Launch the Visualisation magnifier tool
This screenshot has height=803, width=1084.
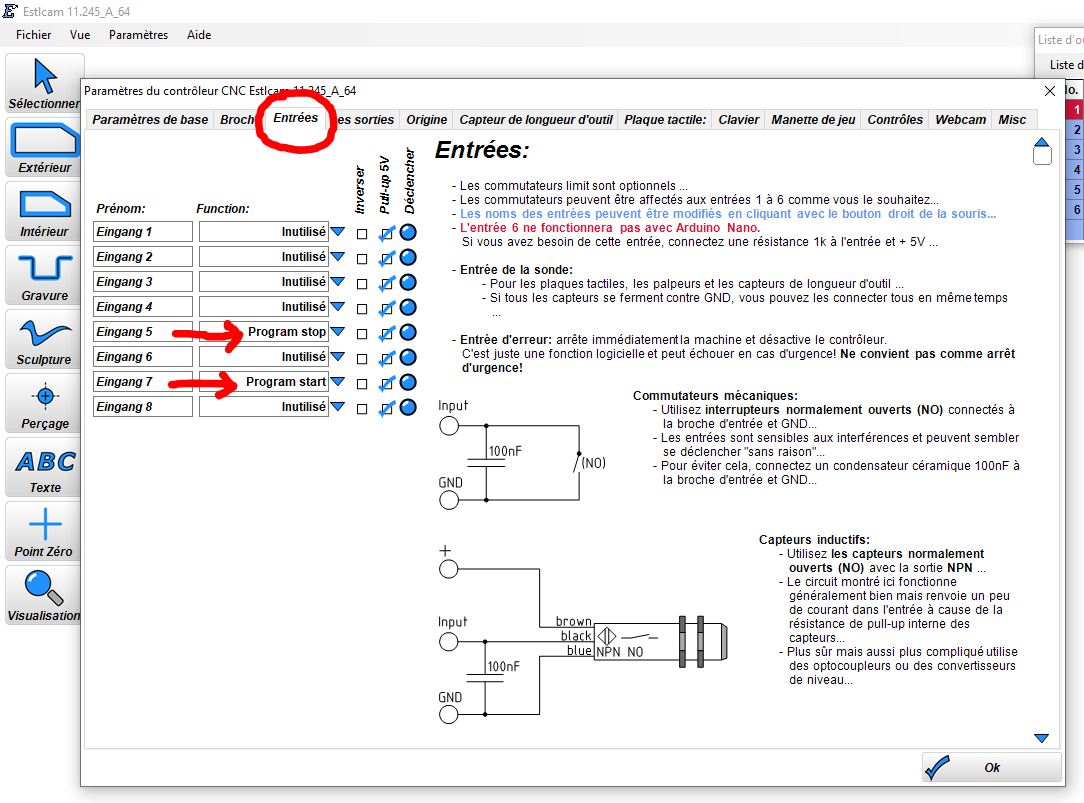point(43,596)
